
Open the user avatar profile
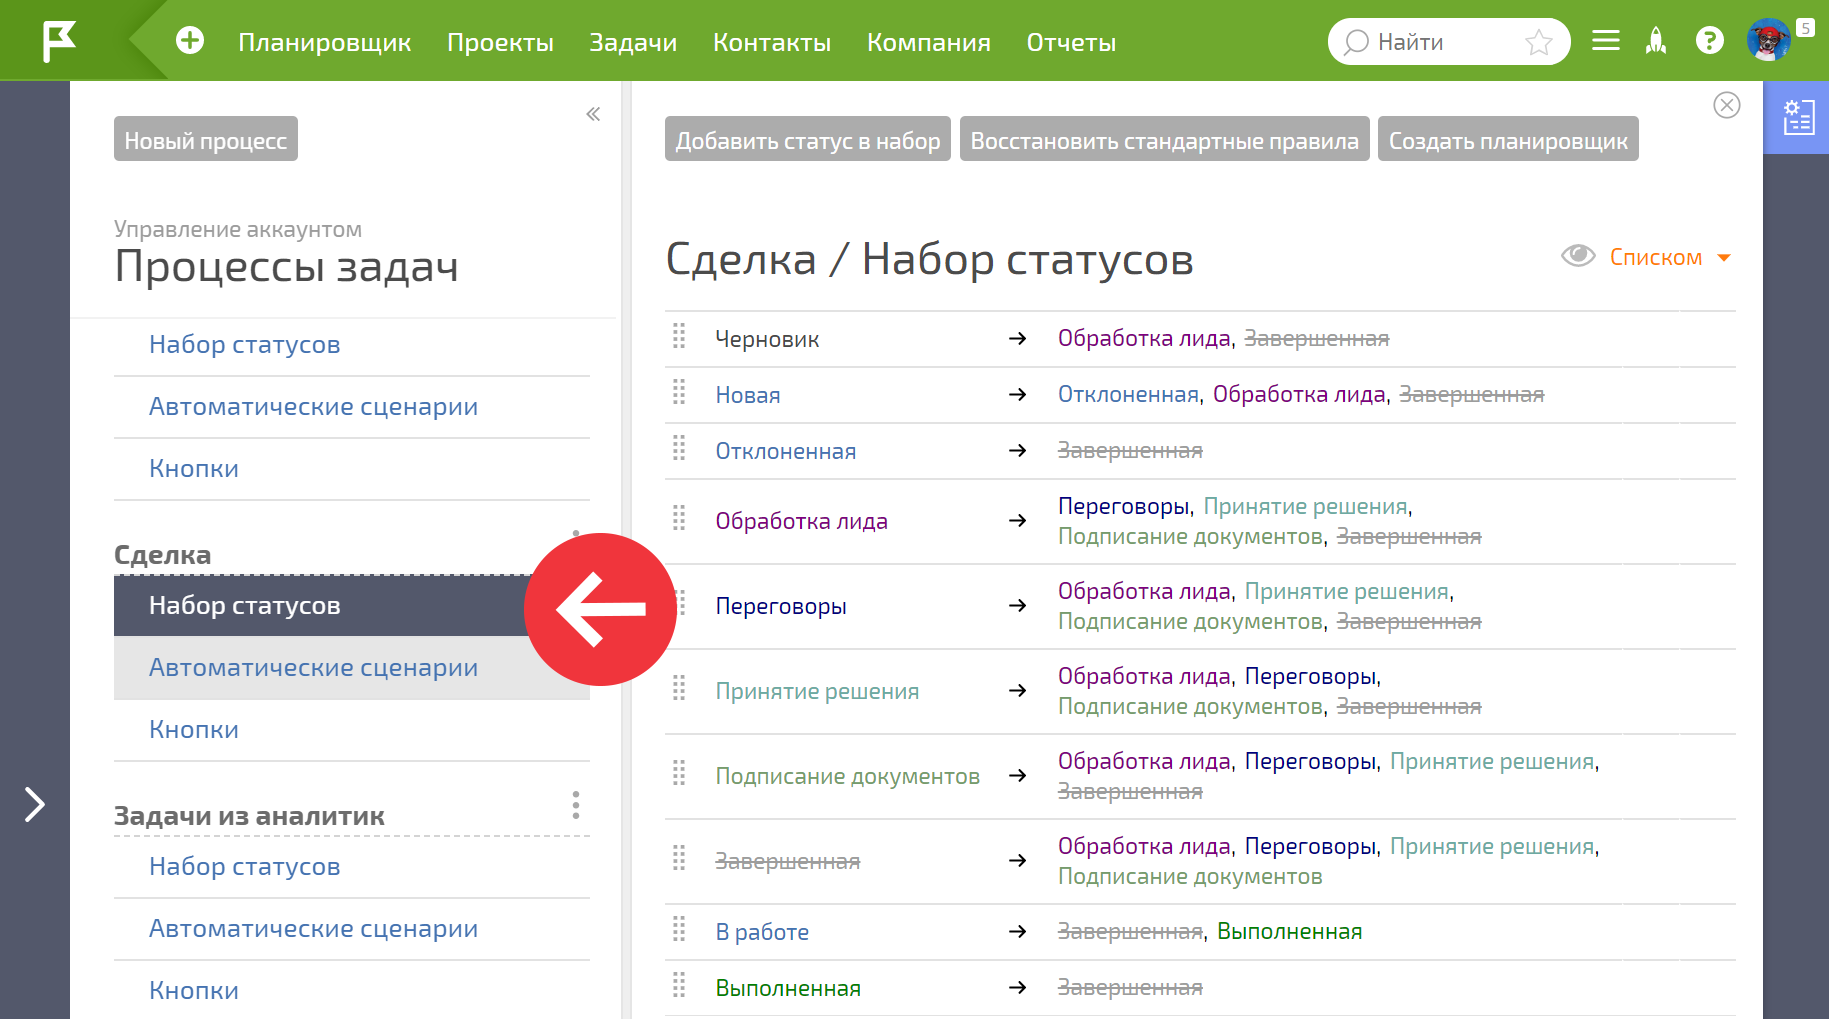tap(1768, 40)
